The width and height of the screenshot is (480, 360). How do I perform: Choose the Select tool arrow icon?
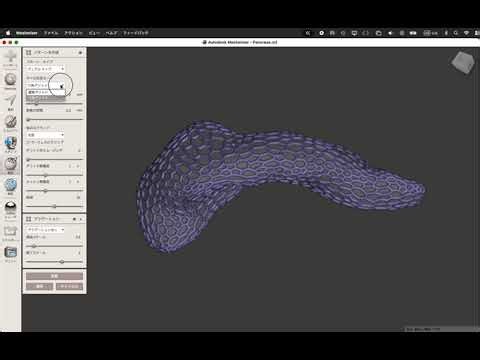(10, 101)
